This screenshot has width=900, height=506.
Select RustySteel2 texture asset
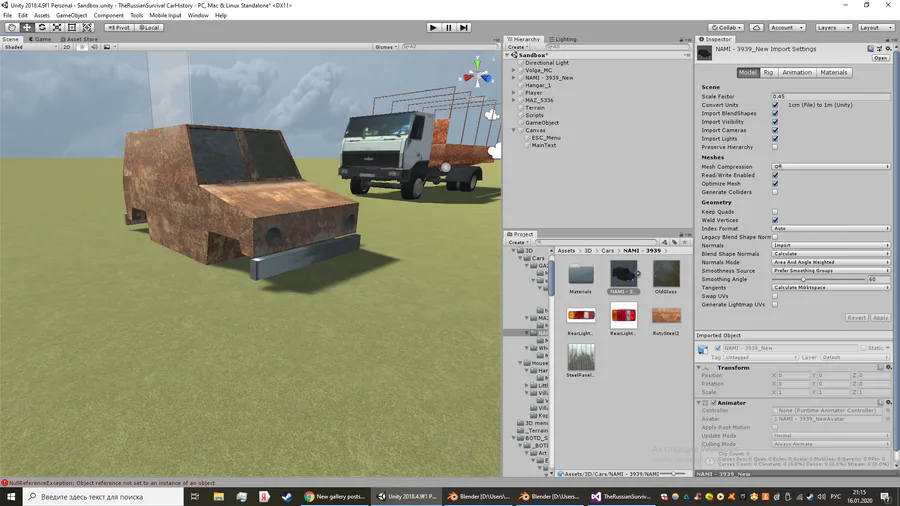tap(666, 316)
